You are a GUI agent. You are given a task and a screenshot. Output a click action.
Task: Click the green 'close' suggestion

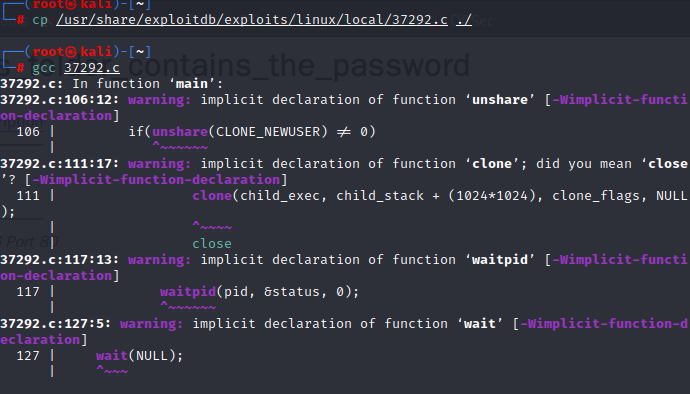(x=212, y=244)
